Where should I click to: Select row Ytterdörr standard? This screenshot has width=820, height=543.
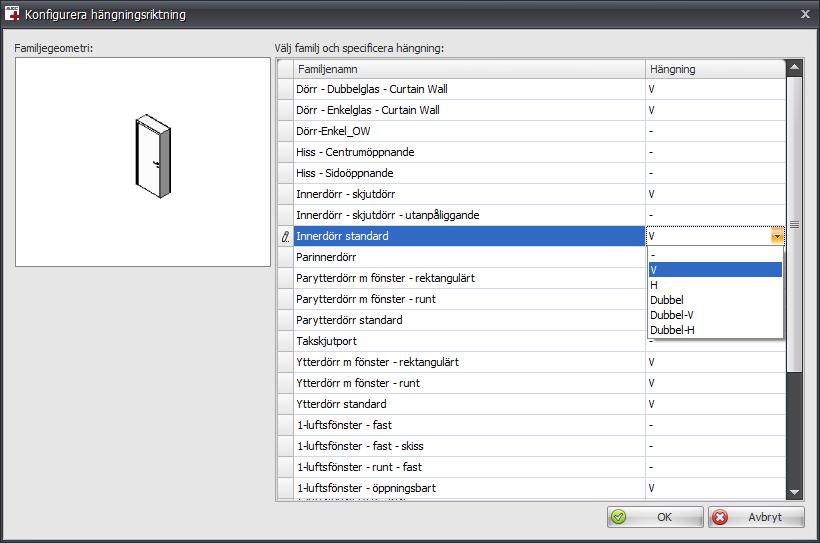point(469,404)
